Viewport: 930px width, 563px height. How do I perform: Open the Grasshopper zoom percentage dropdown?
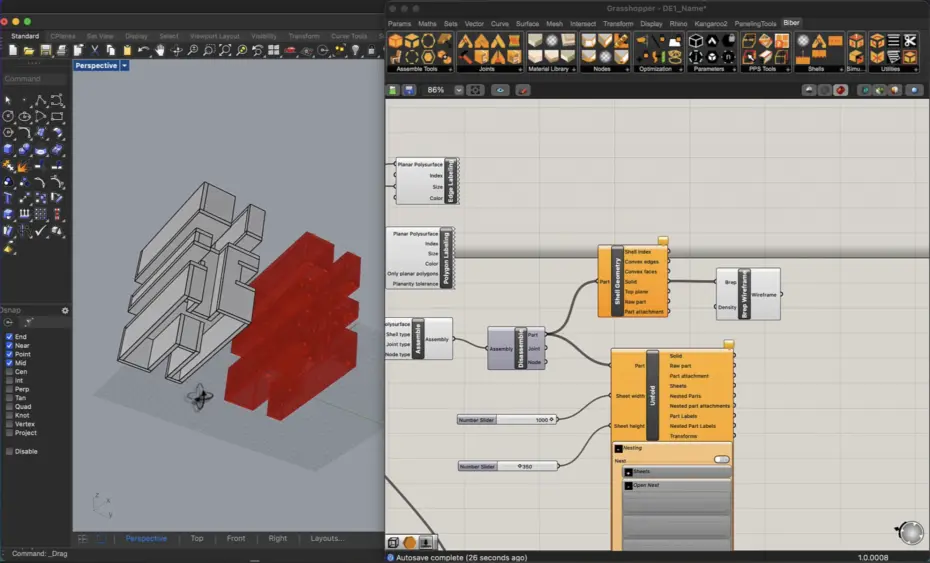[458, 90]
